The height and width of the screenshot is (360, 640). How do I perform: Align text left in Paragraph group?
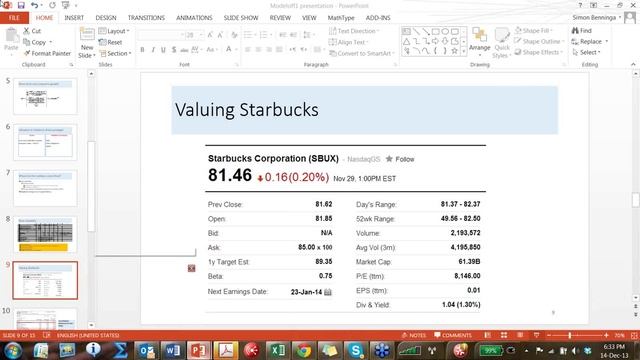(x=248, y=49)
